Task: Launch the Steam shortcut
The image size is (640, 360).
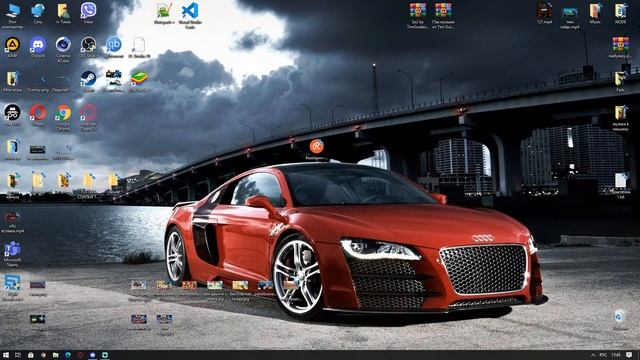Action: [x=88, y=78]
